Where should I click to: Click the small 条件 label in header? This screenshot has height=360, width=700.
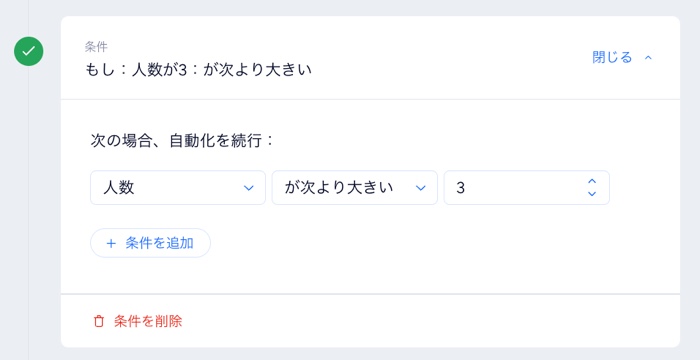96,46
